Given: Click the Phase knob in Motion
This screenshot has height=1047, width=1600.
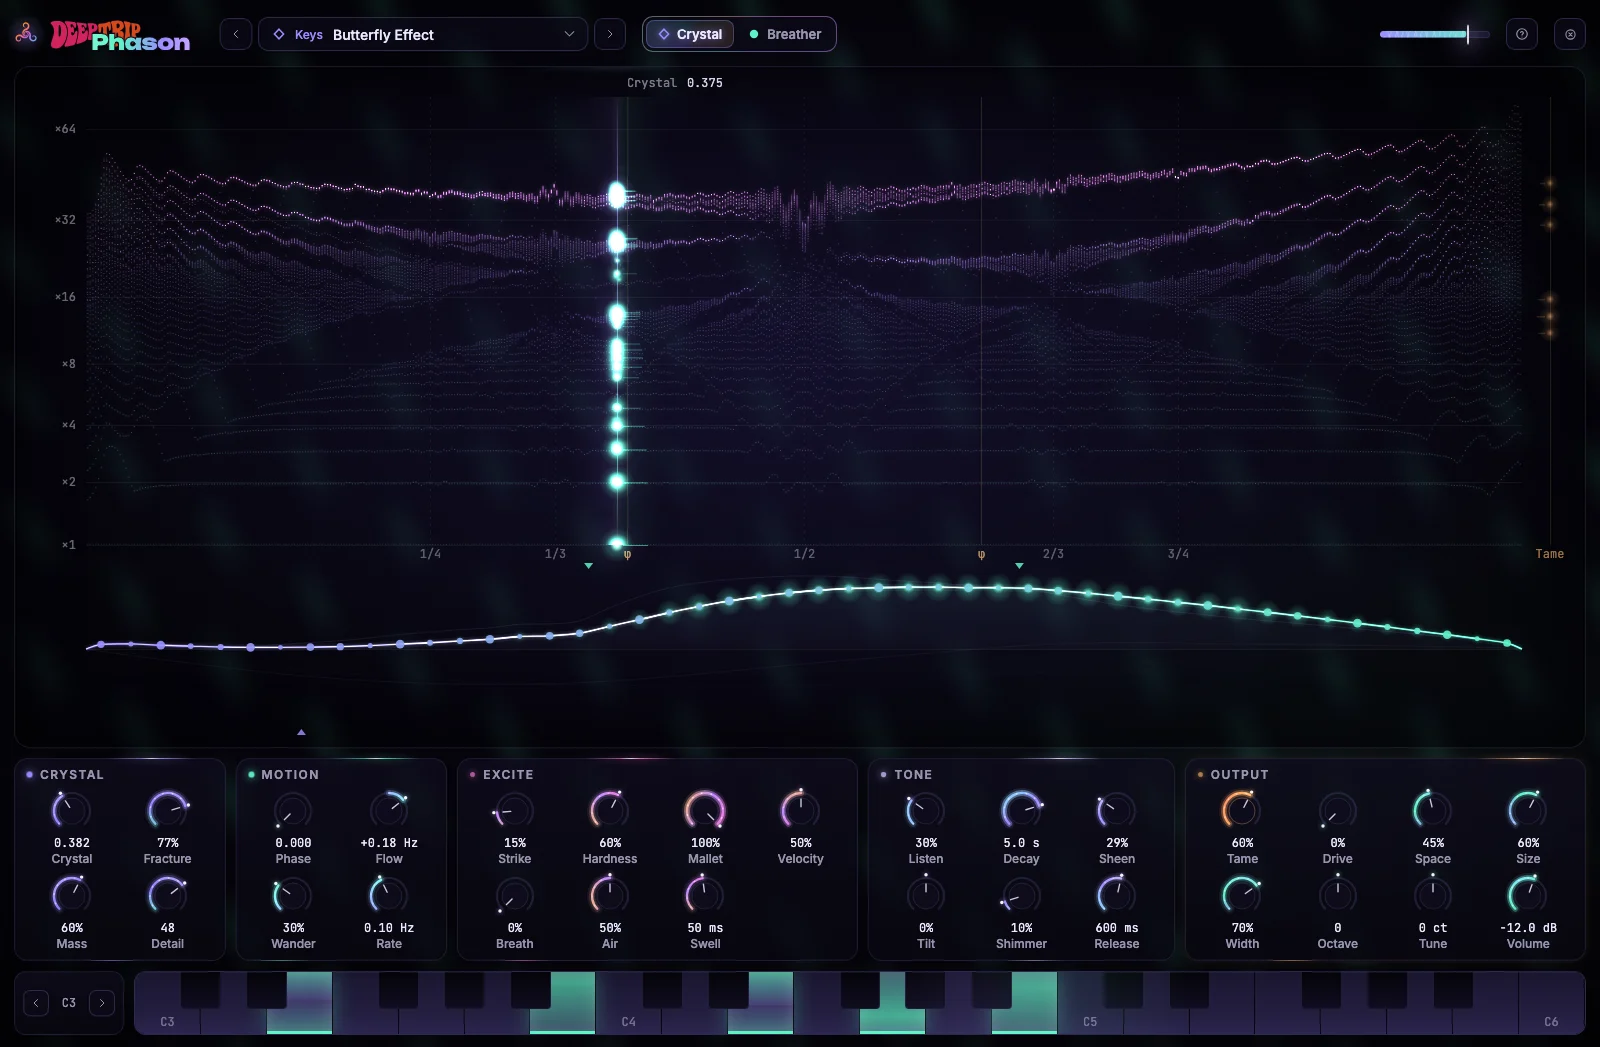Looking at the screenshot, I should coord(293,810).
